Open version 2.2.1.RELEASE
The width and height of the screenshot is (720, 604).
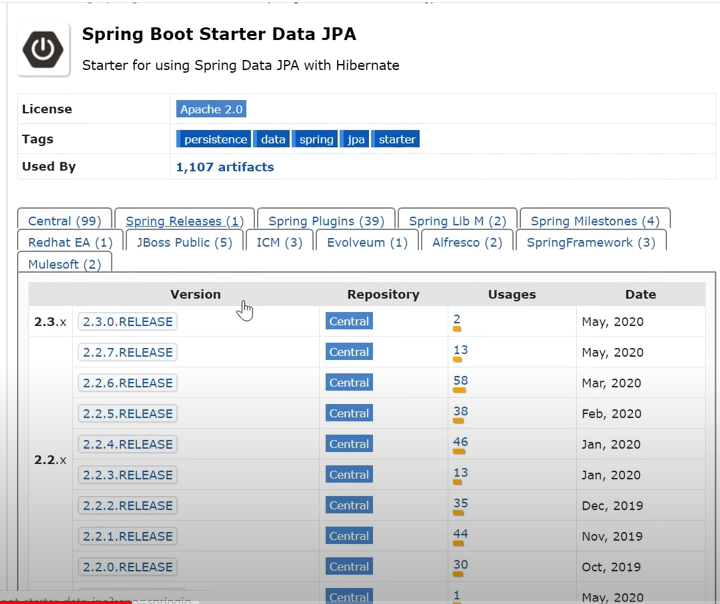pyautogui.click(x=128, y=536)
